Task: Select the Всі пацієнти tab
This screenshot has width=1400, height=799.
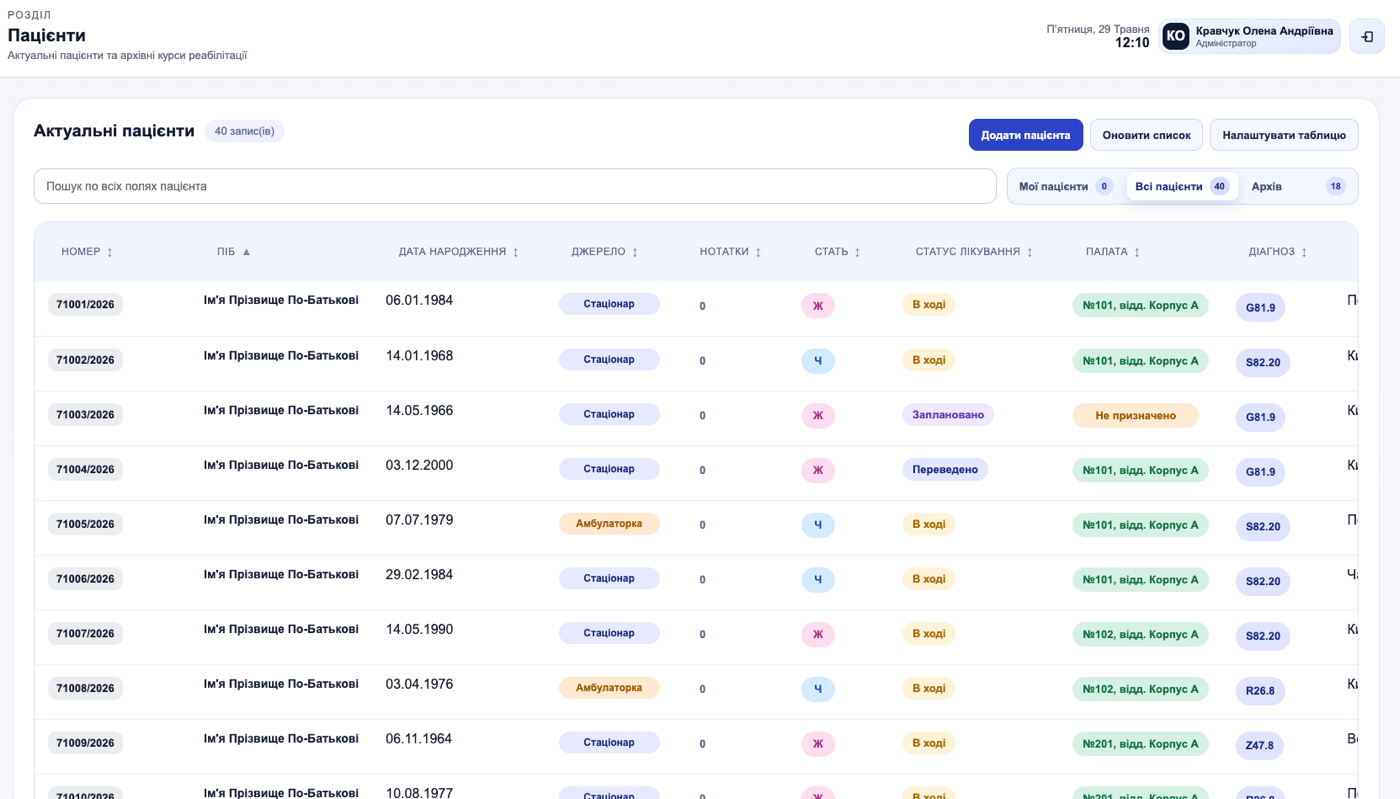Action: click(x=1182, y=186)
